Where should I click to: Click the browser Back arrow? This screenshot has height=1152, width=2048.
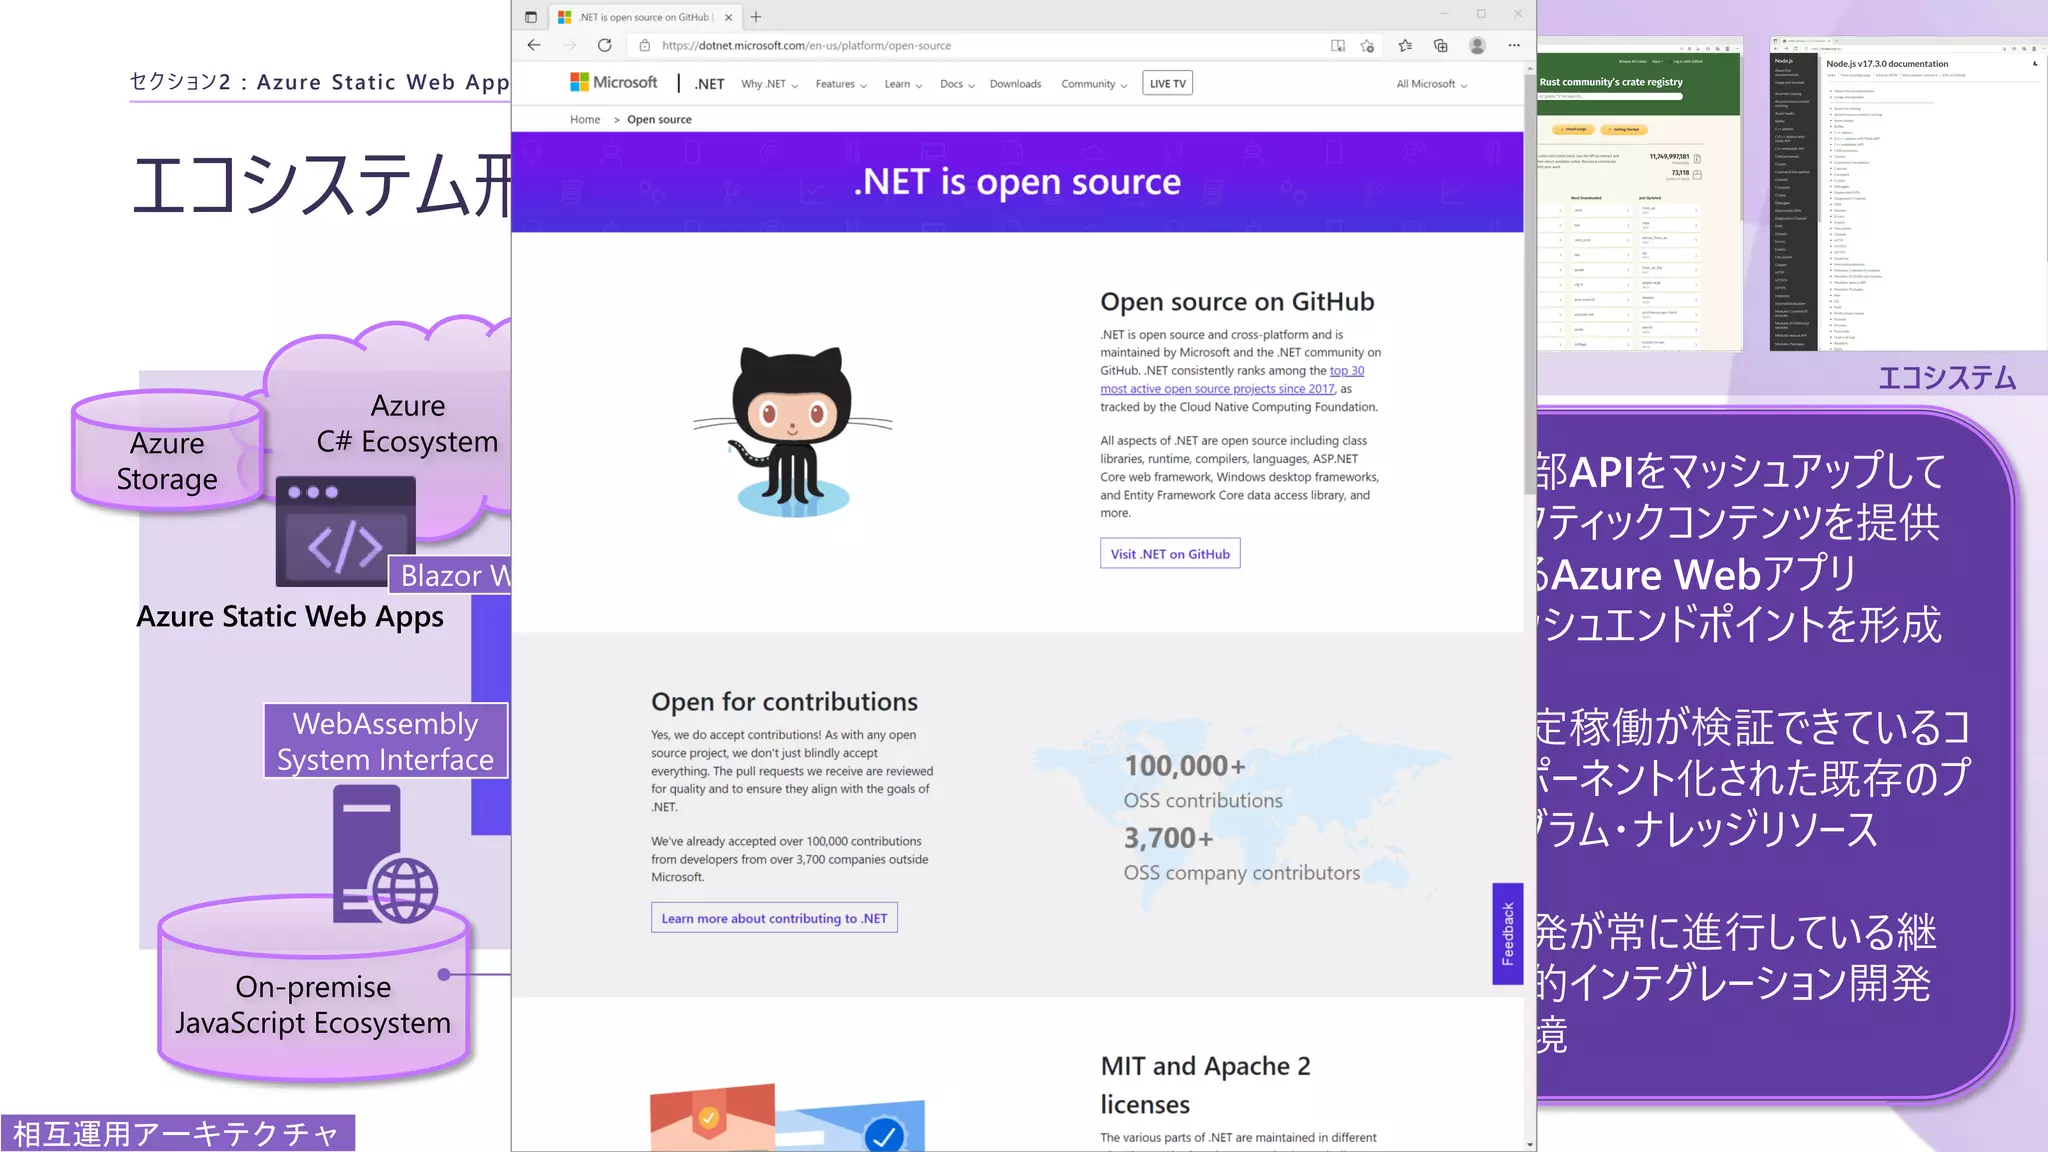tap(534, 45)
